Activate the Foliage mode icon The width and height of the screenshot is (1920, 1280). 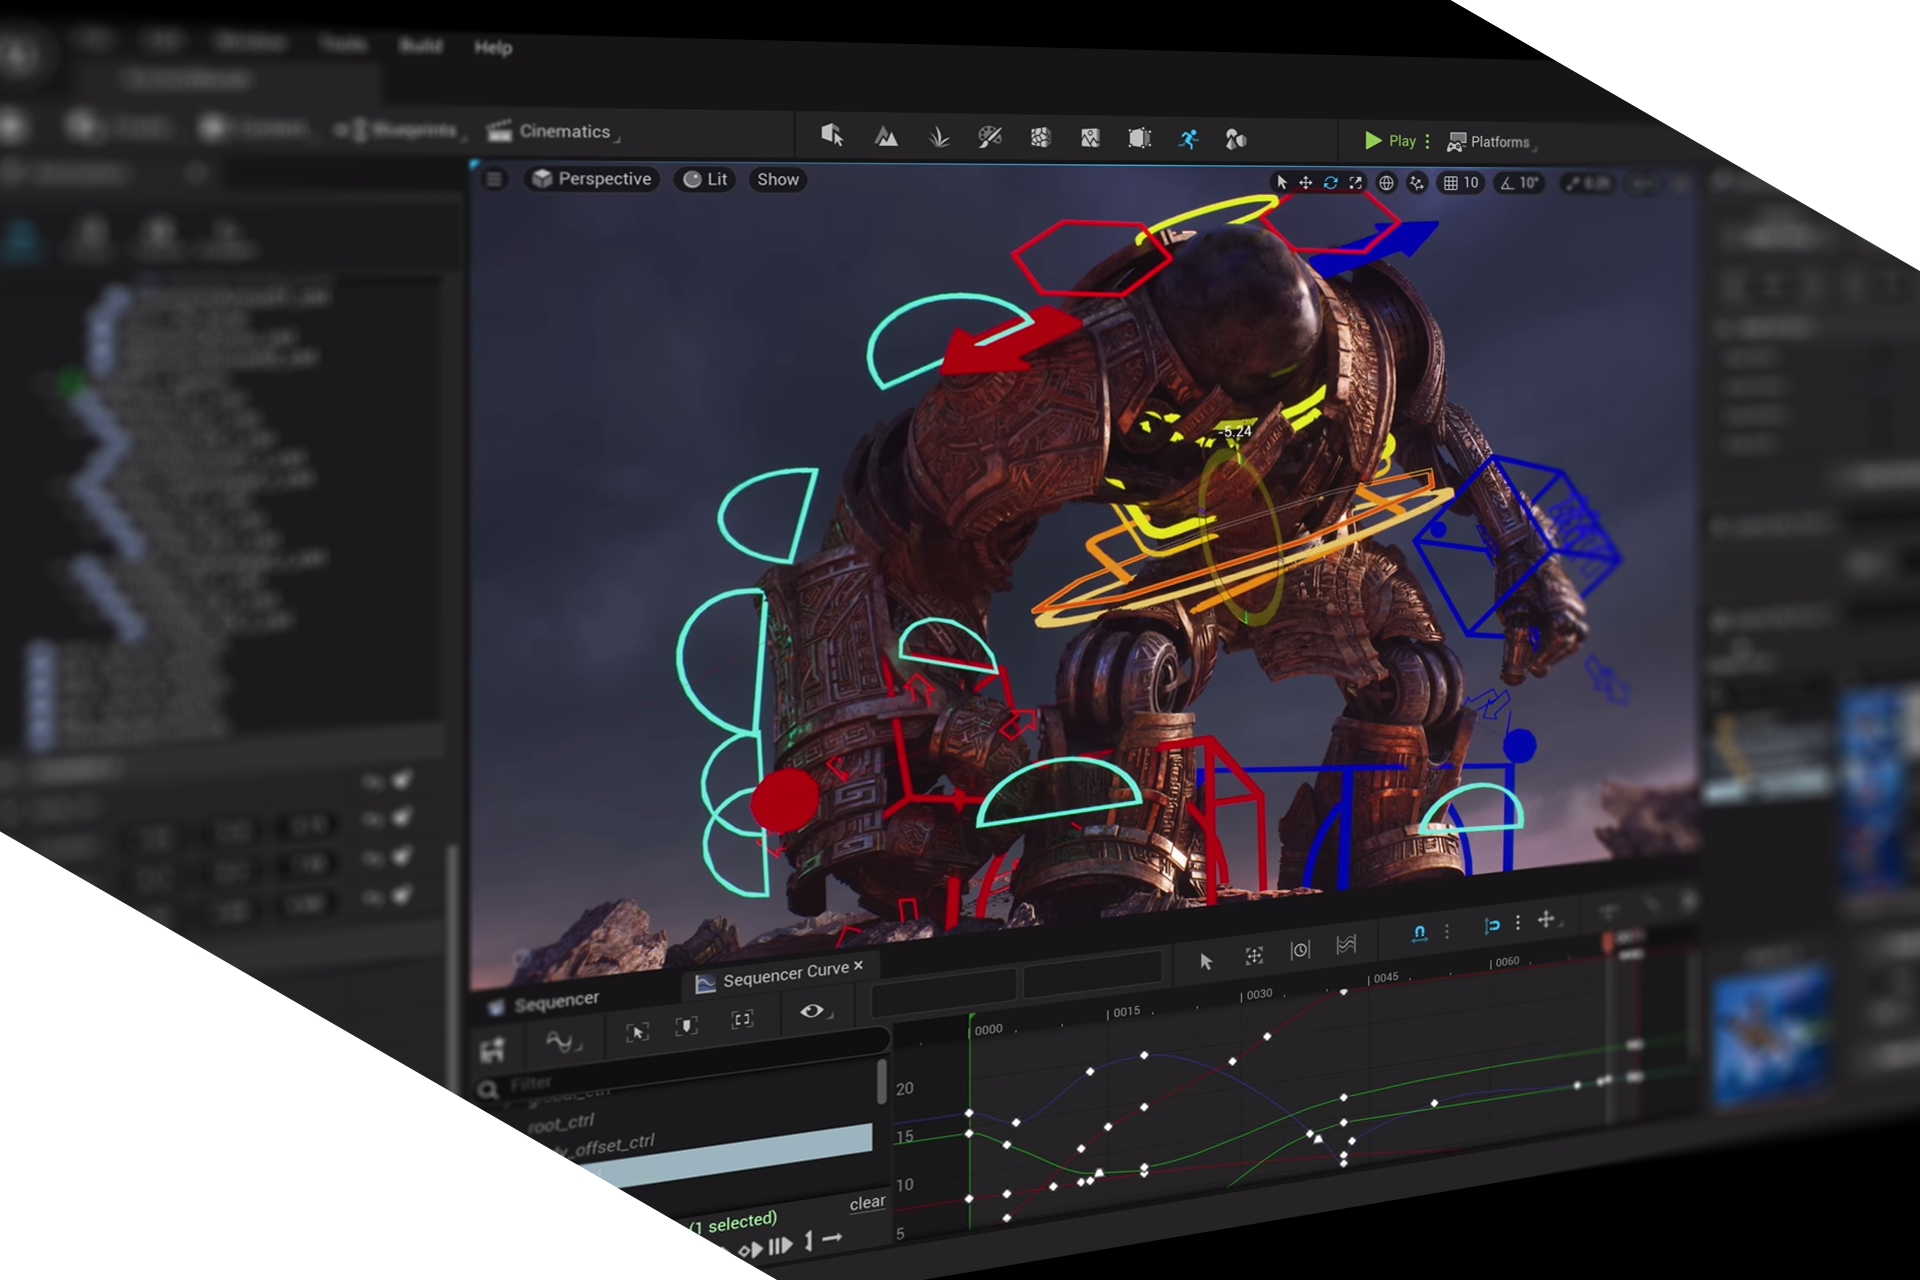click(x=938, y=137)
